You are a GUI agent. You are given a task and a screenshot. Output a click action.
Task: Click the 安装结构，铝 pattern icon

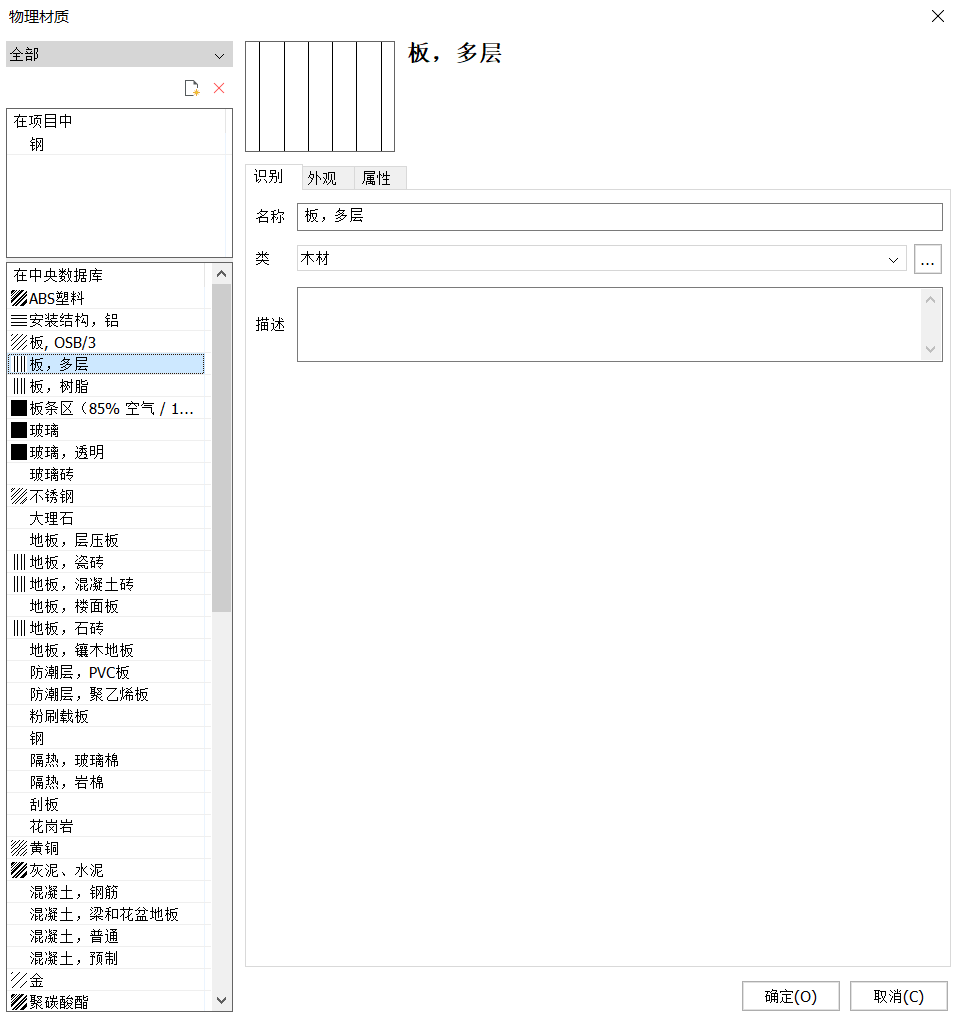(x=18, y=320)
